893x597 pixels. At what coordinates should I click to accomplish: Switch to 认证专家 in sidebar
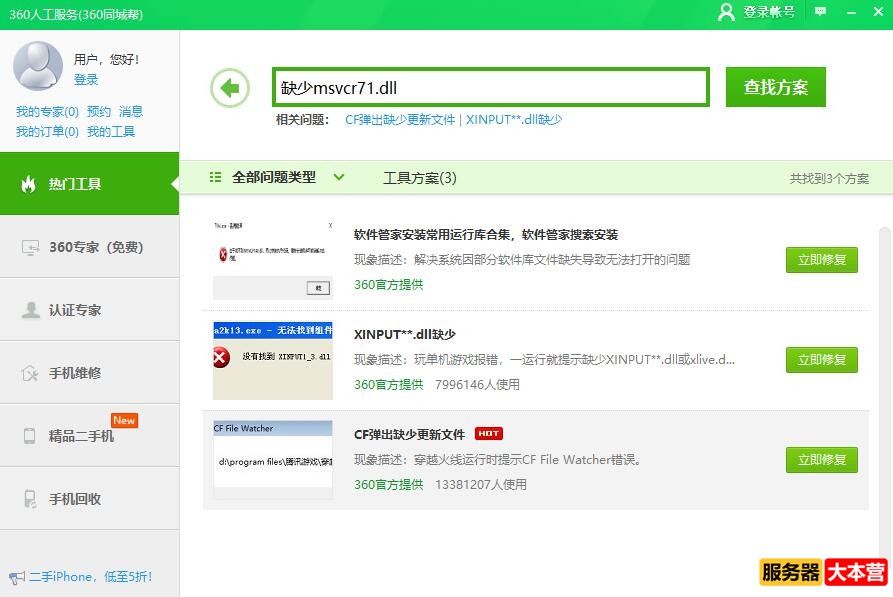pyautogui.click(x=89, y=310)
